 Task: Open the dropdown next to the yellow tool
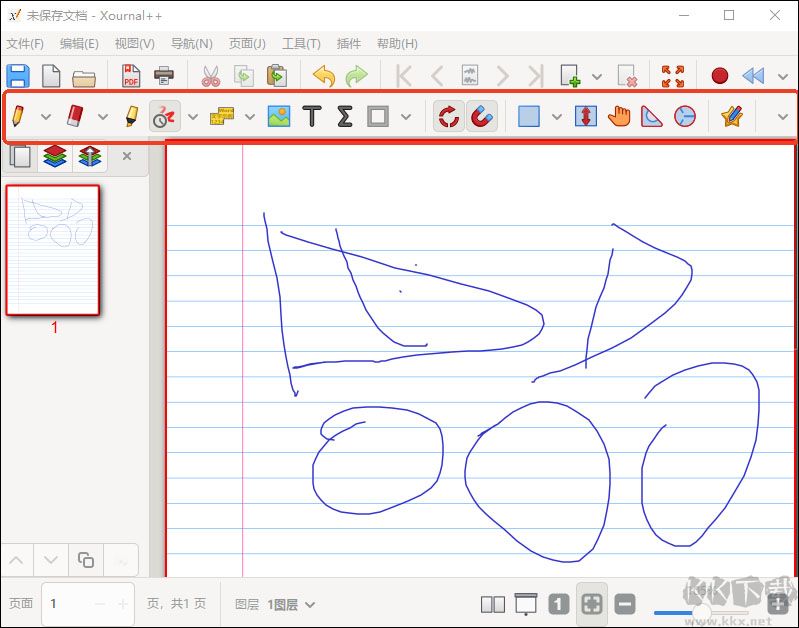[250, 117]
